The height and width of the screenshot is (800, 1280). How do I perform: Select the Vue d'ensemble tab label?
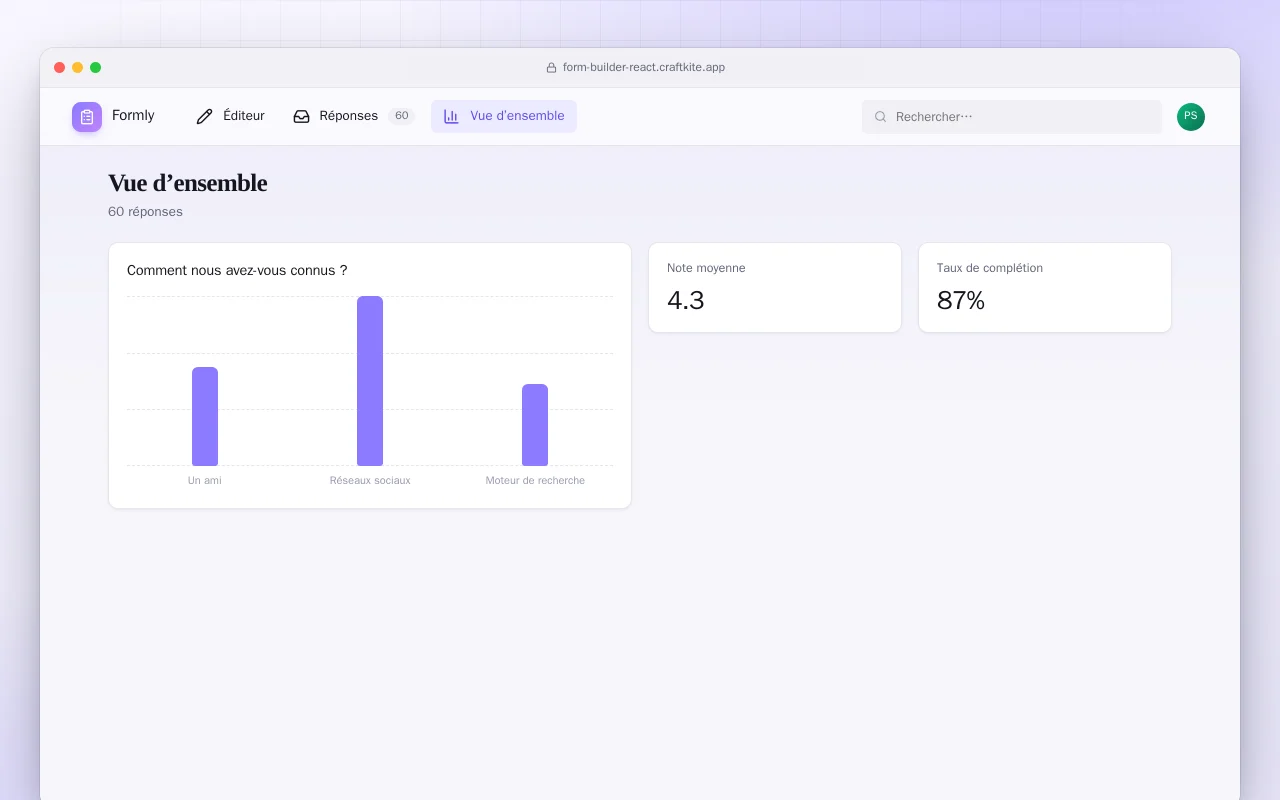click(517, 116)
